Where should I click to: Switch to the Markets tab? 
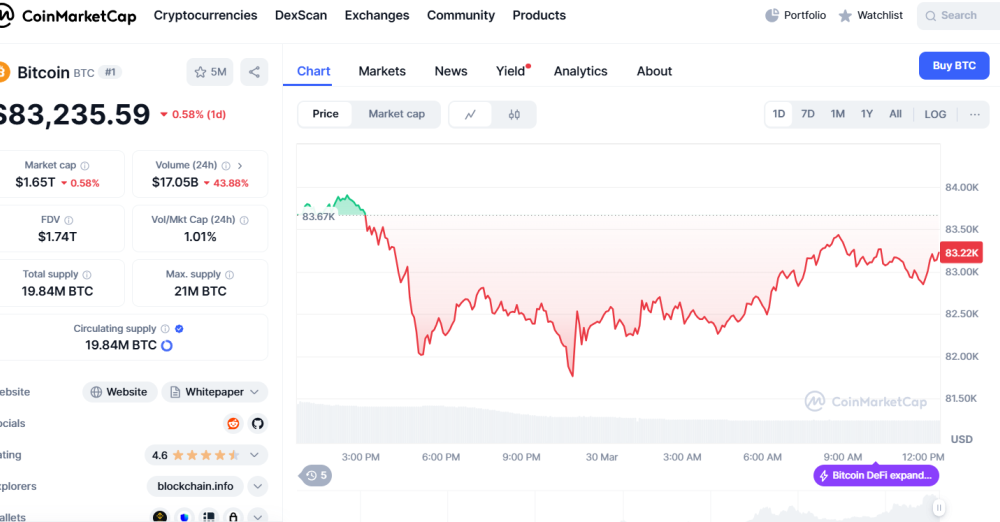(382, 71)
